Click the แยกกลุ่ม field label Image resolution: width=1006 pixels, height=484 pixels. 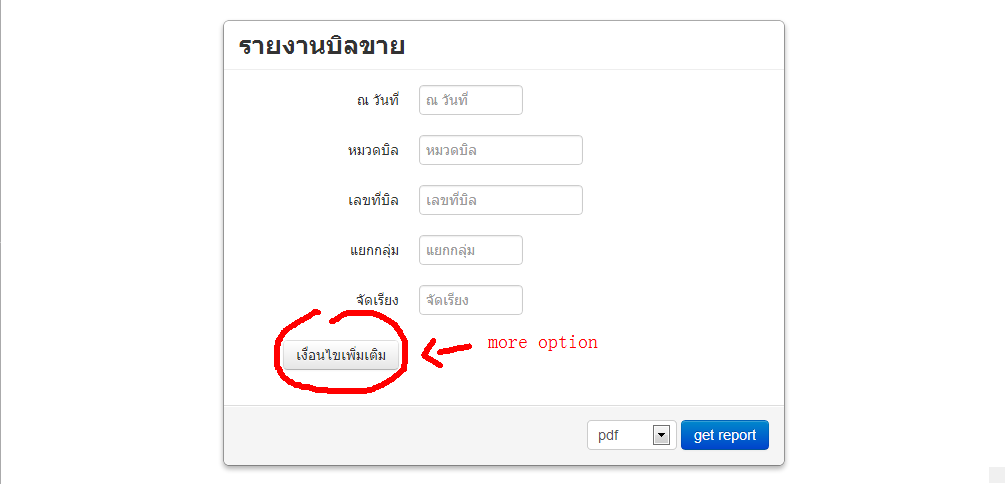coord(375,250)
